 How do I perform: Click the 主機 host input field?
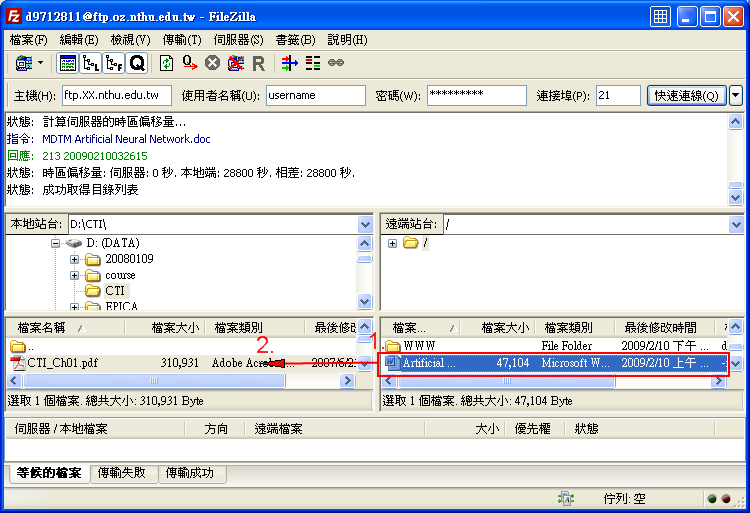(x=116, y=96)
